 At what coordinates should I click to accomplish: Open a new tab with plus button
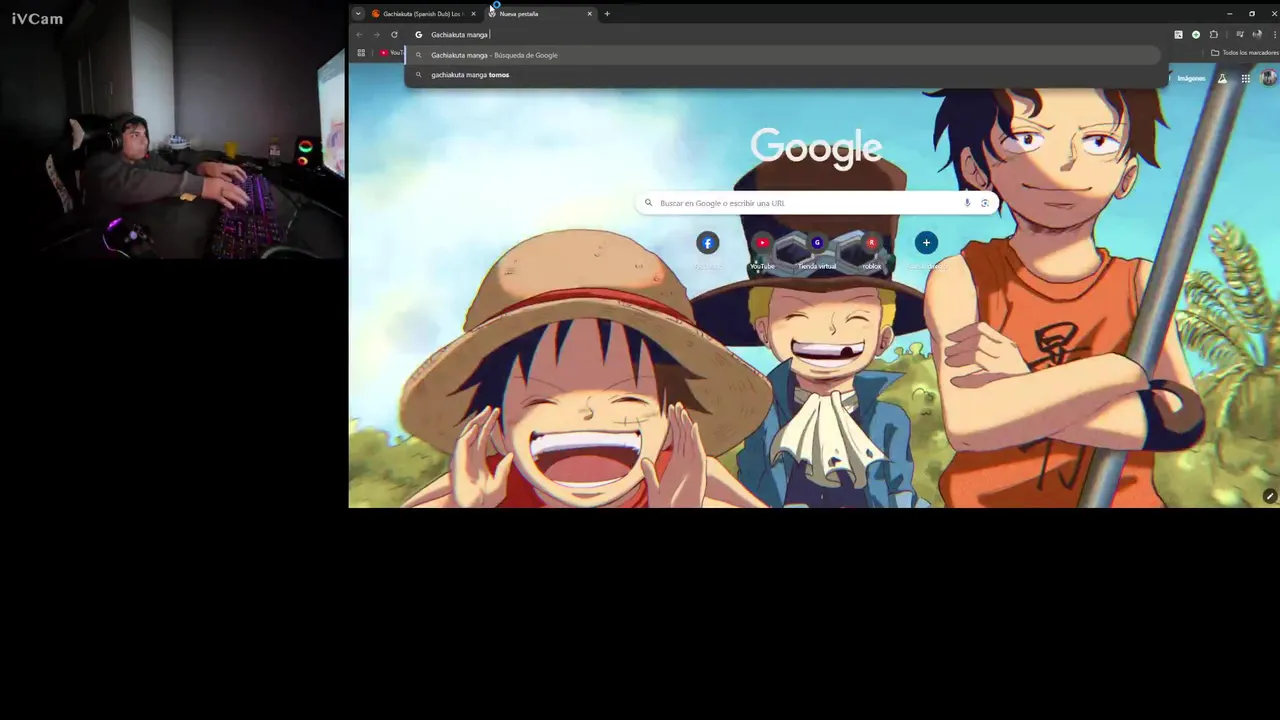pos(607,14)
